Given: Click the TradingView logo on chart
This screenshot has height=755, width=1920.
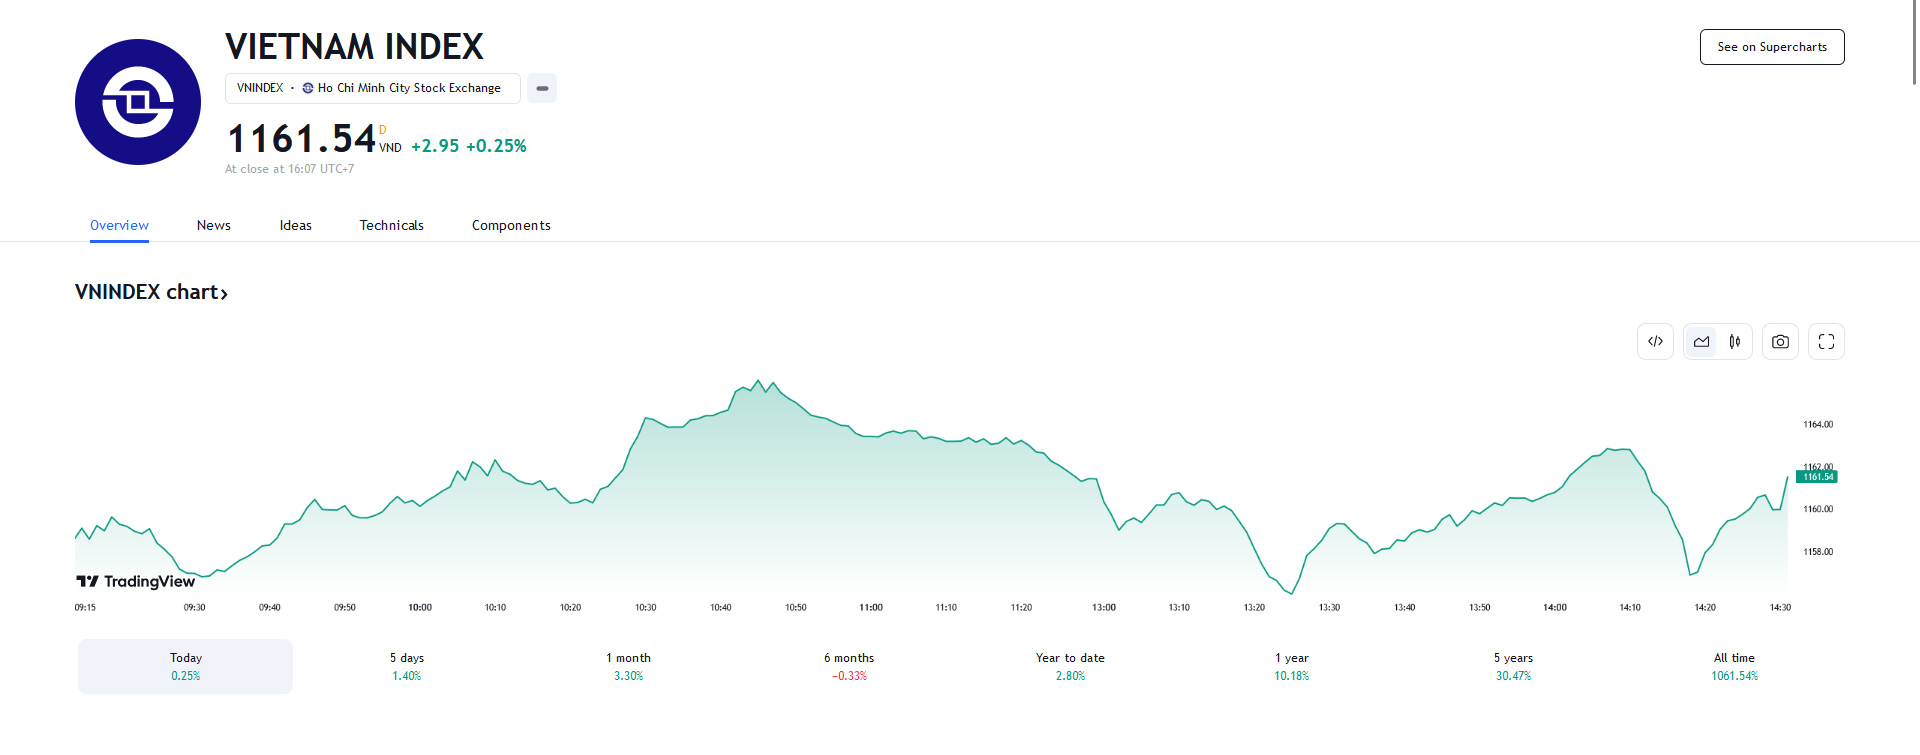Looking at the screenshot, I should (x=136, y=581).
